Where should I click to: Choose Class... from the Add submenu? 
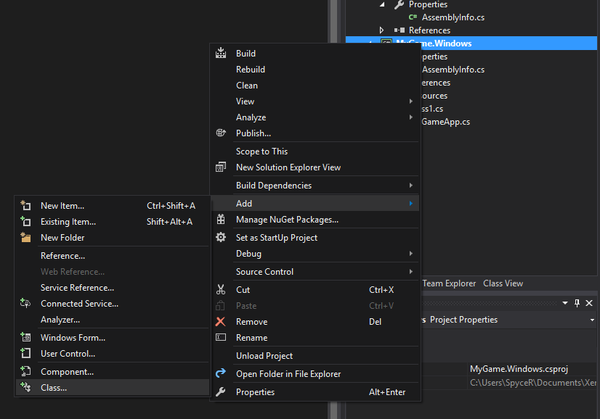point(54,387)
